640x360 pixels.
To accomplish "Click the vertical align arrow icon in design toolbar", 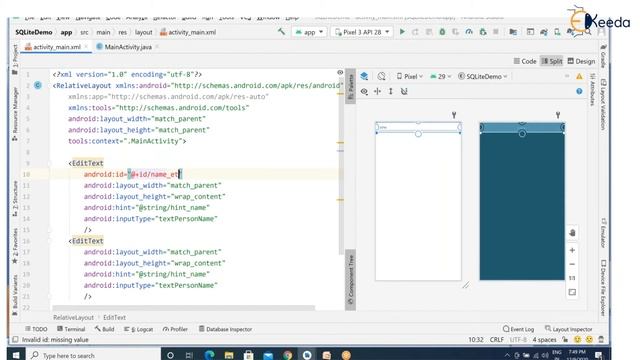I will click(x=391, y=91).
